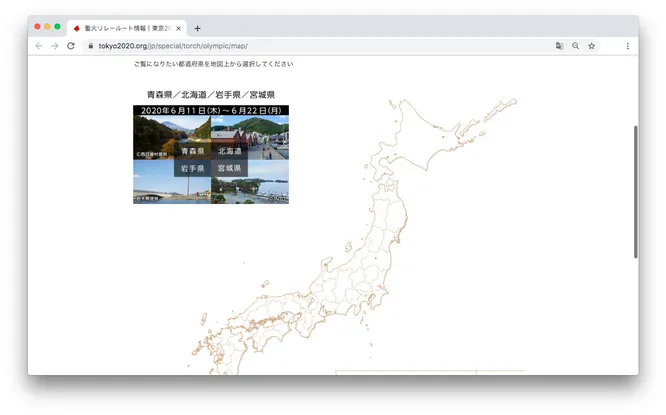Click the 青森県／北海道／岩手県／宮城県 heading

click(x=211, y=94)
